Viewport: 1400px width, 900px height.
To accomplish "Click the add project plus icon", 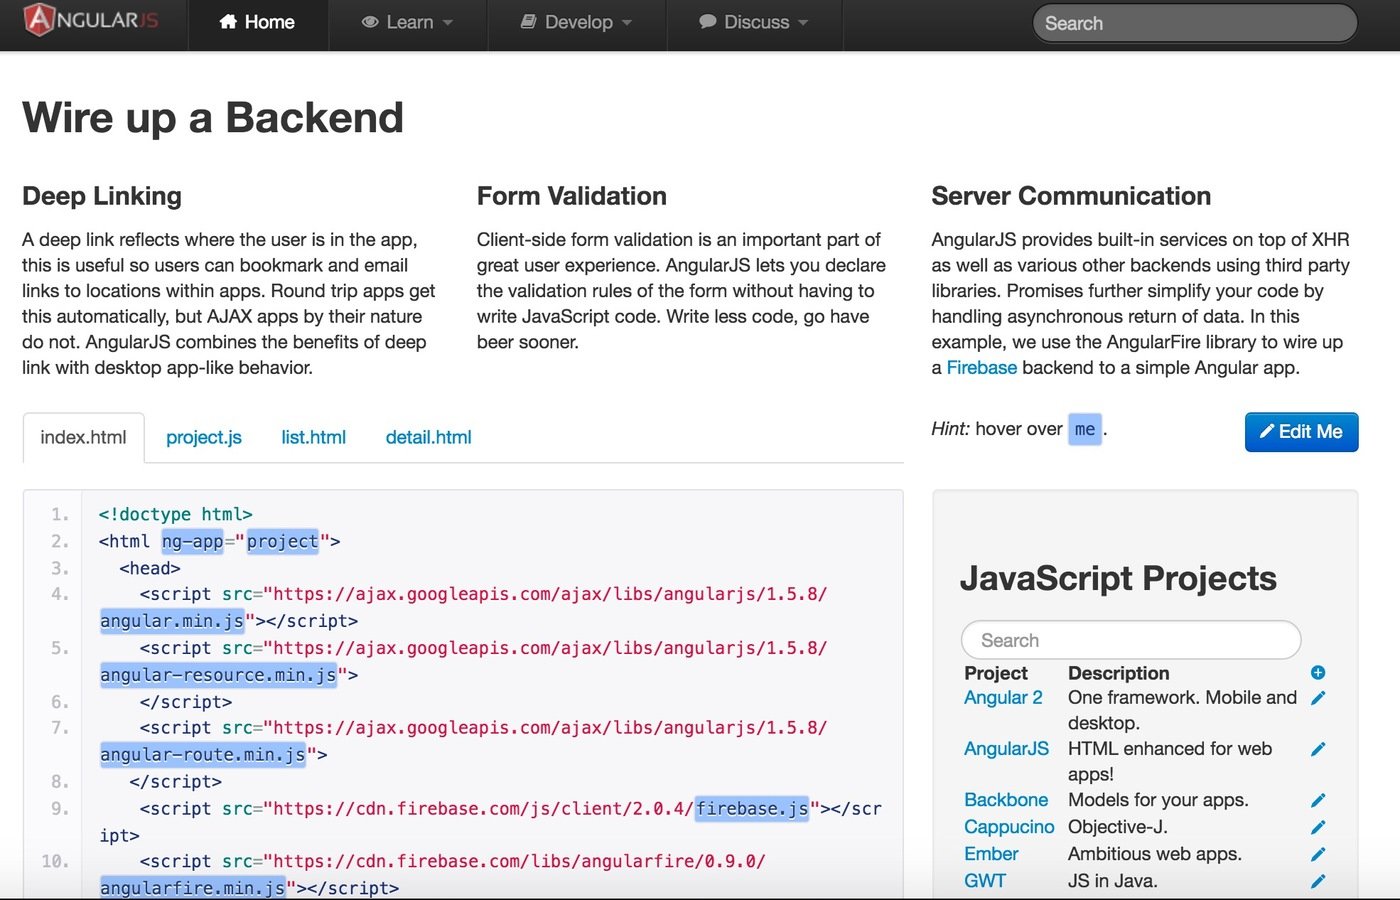I will click(x=1318, y=672).
